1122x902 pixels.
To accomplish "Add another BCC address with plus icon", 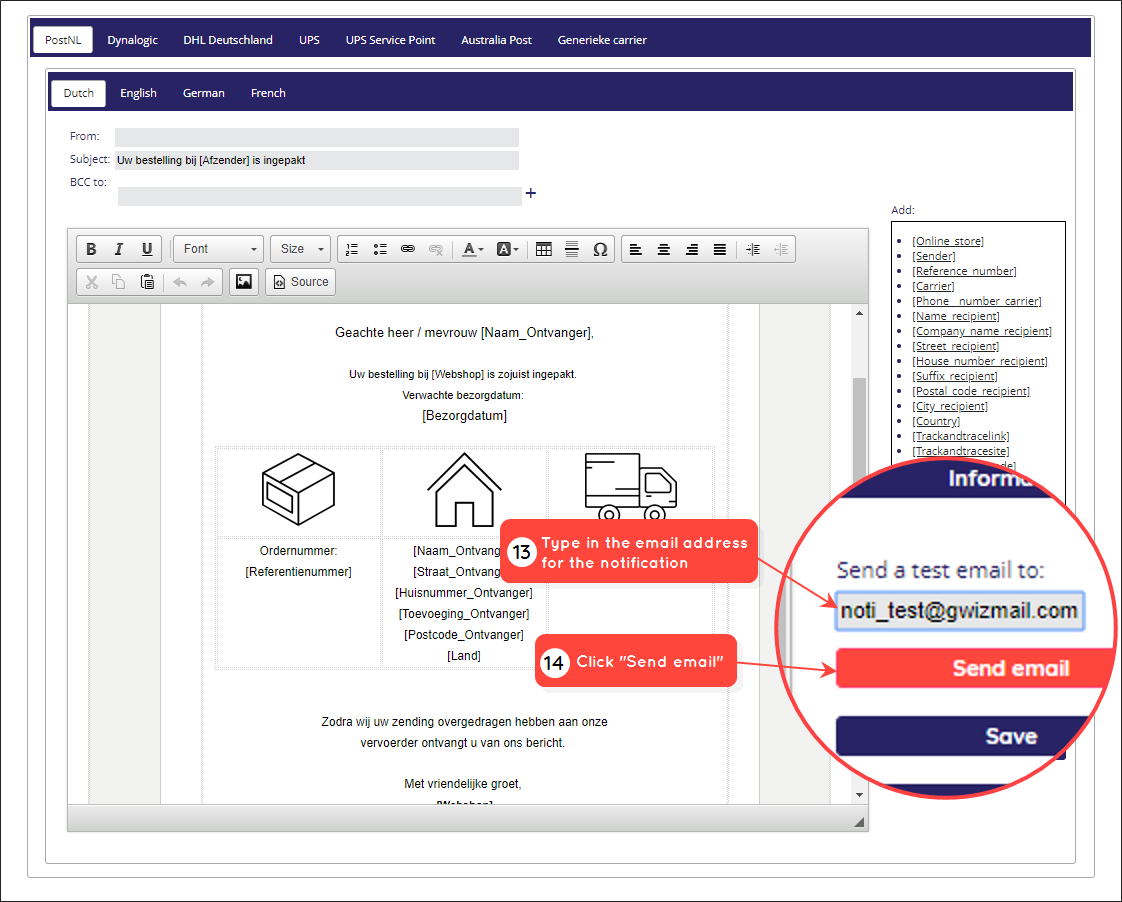I will click(x=530, y=193).
